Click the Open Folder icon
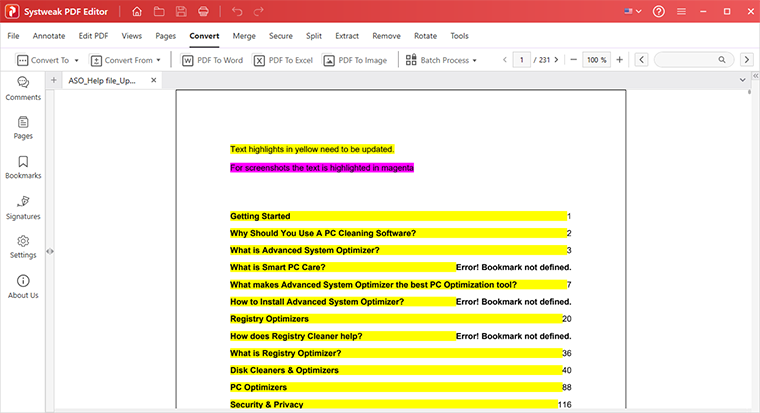 (x=159, y=11)
